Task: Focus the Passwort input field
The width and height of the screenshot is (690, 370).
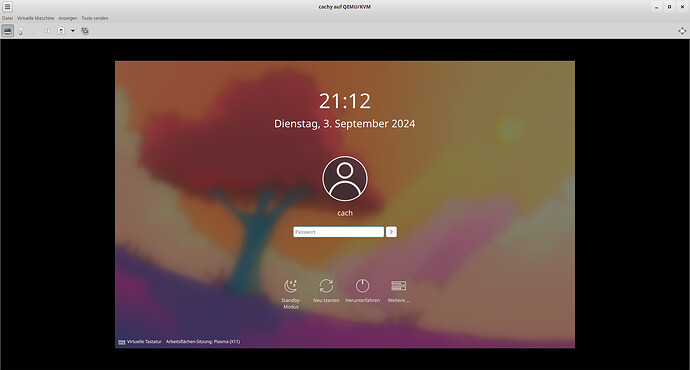Action: click(338, 232)
